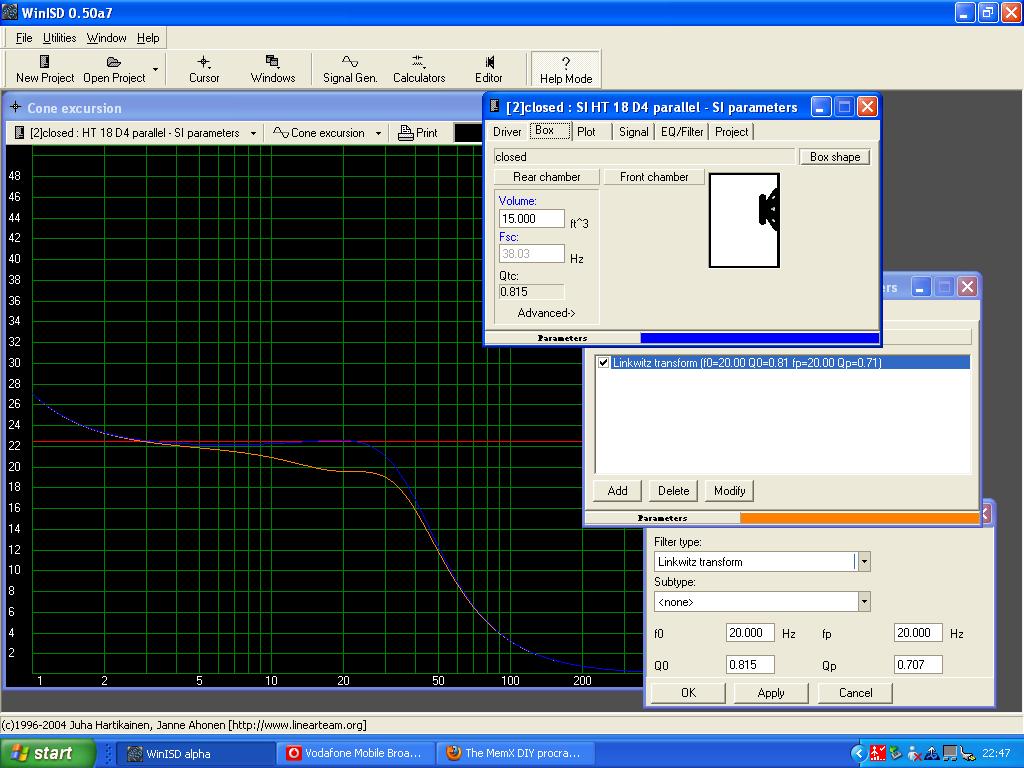Click Cancel in the filter dialog

pyautogui.click(x=855, y=693)
